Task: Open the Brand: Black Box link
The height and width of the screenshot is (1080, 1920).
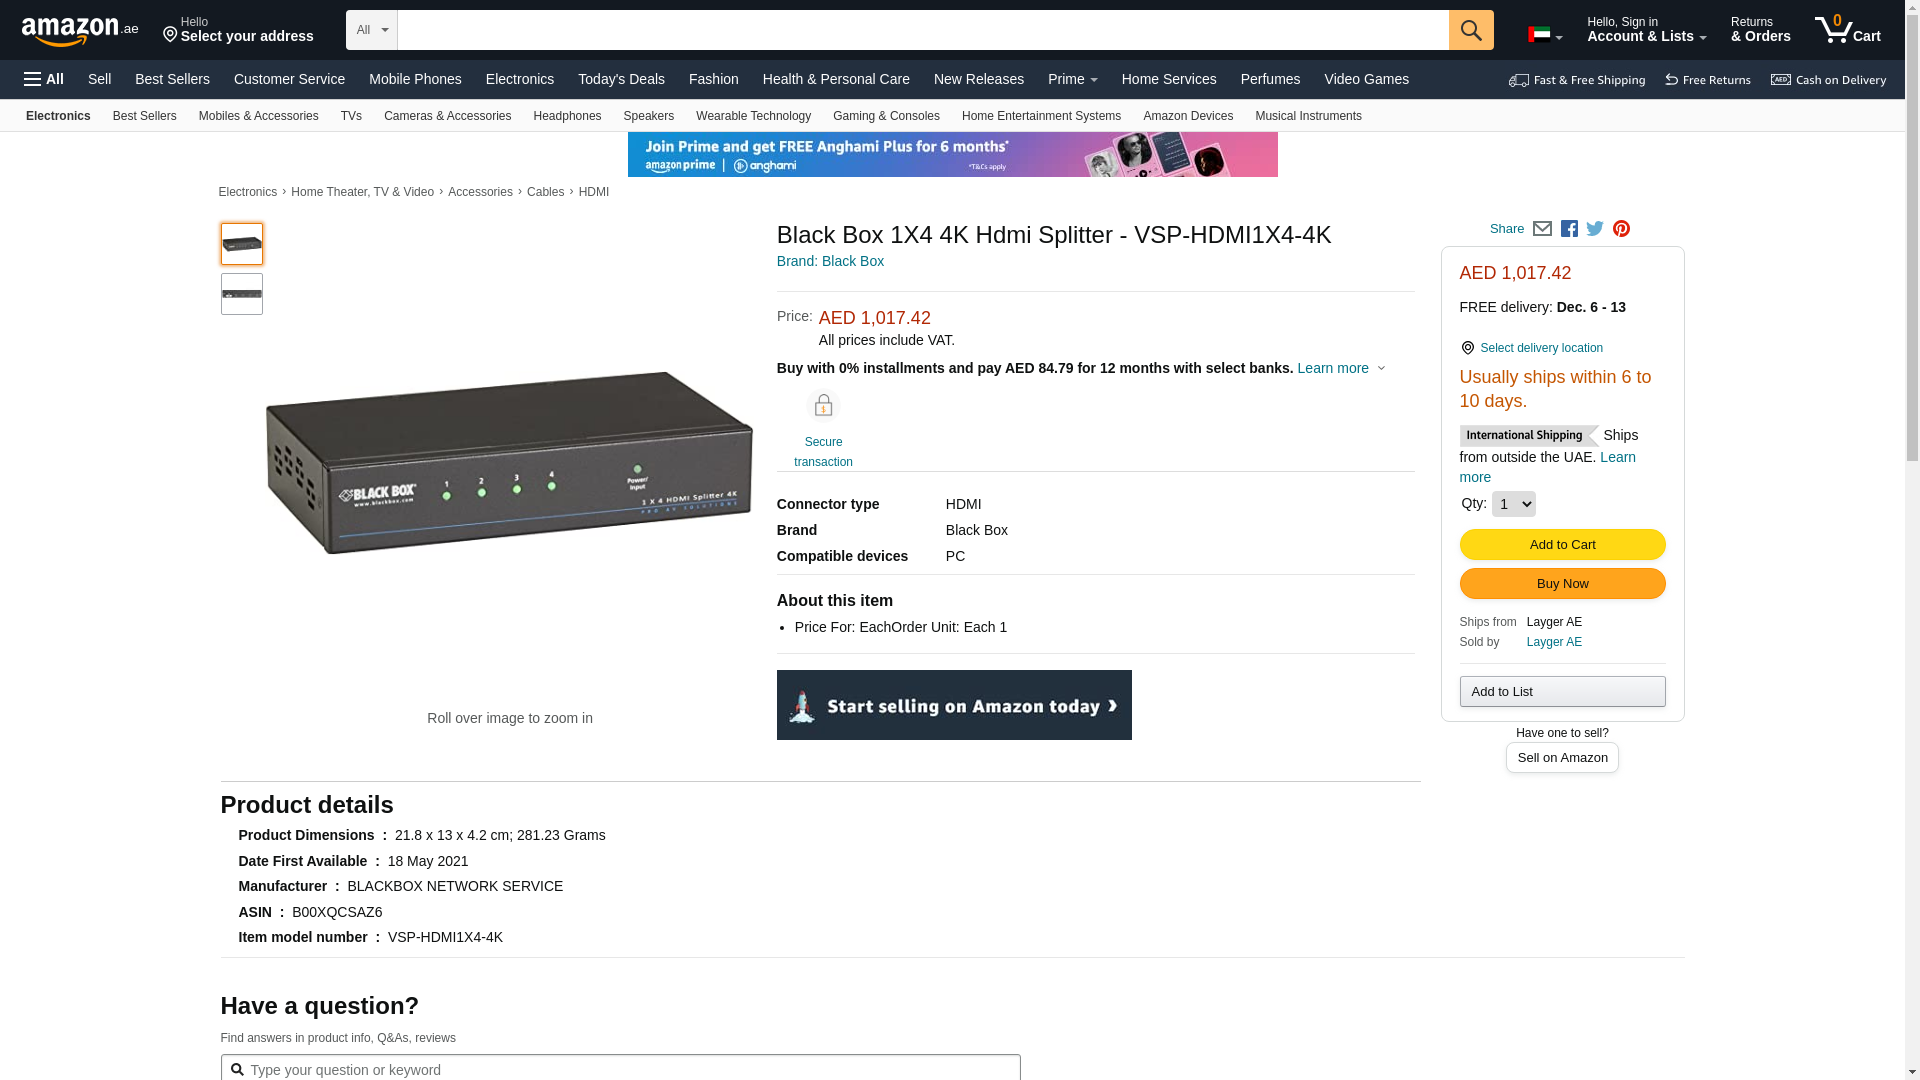Action: [x=830, y=261]
